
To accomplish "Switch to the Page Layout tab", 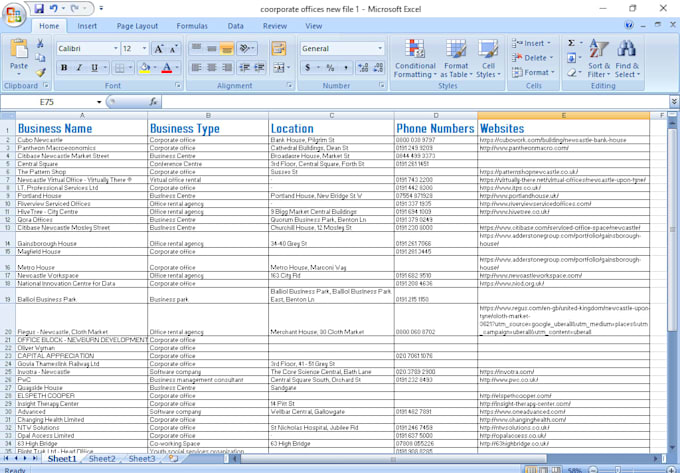I will point(137,26).
